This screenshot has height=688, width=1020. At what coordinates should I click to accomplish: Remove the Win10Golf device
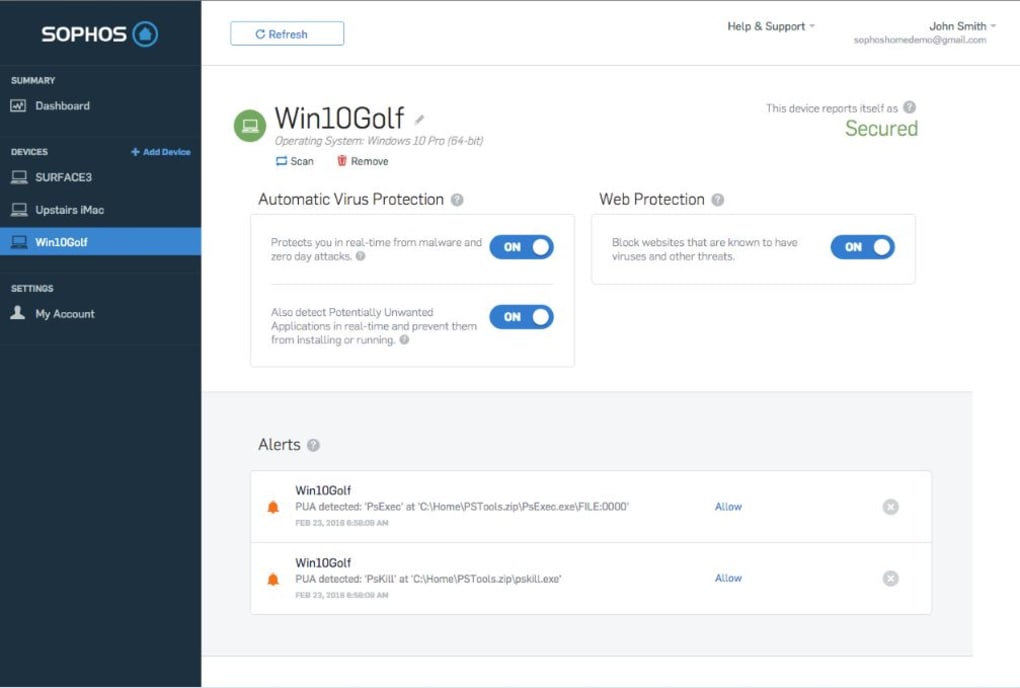coord(362,161)
